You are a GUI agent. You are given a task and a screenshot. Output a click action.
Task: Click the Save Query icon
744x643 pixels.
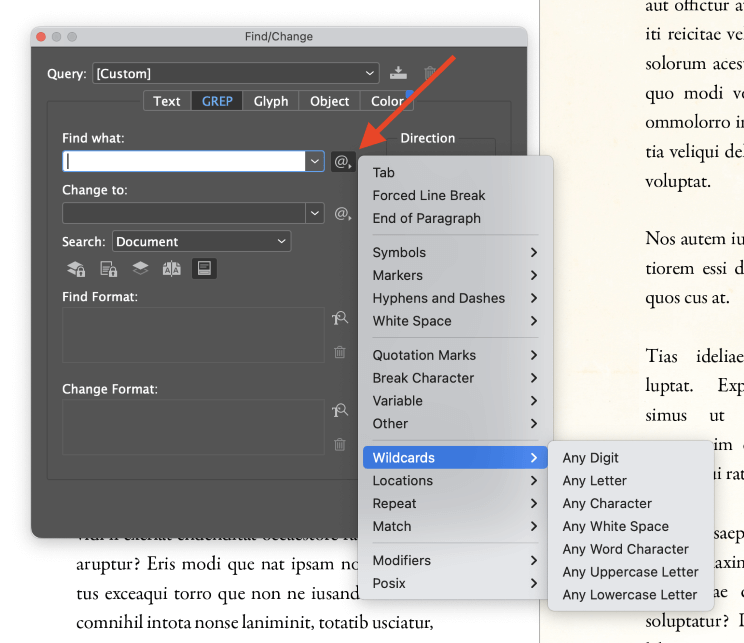point(398,73)
